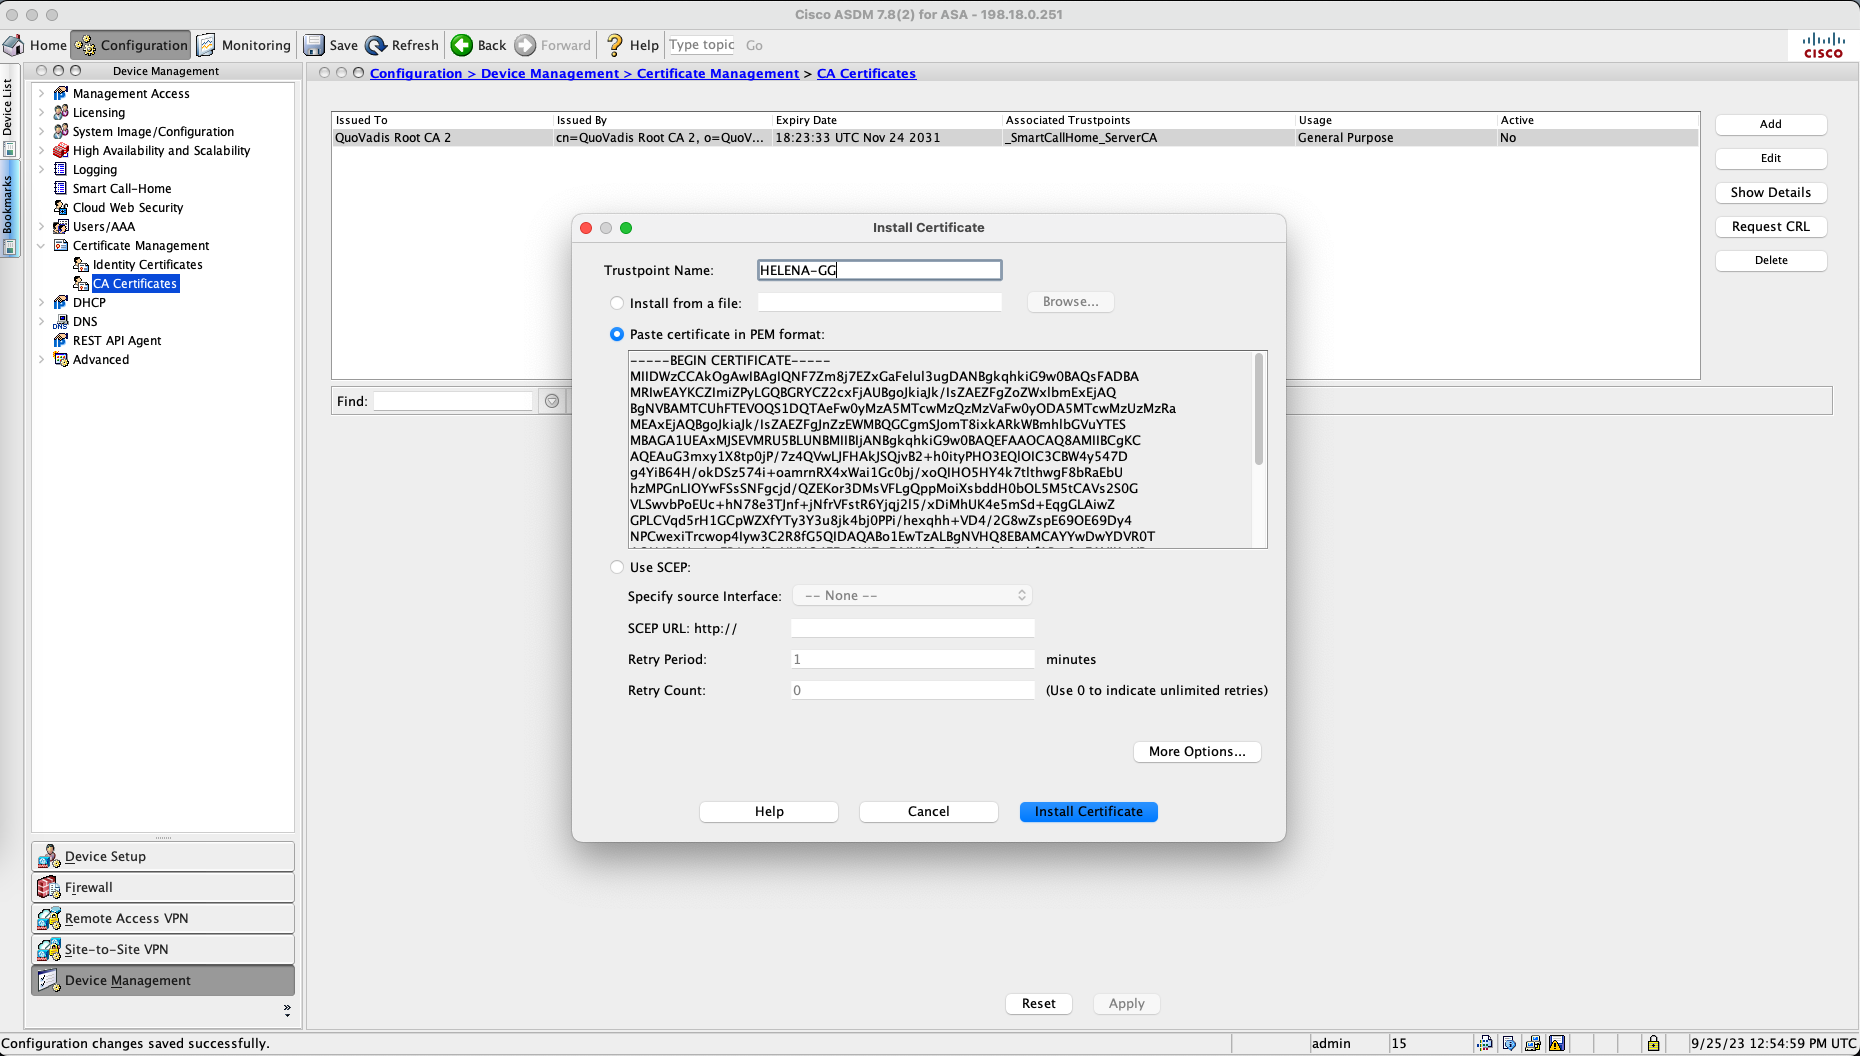Click the Install Certificate button

point(1088,811)
